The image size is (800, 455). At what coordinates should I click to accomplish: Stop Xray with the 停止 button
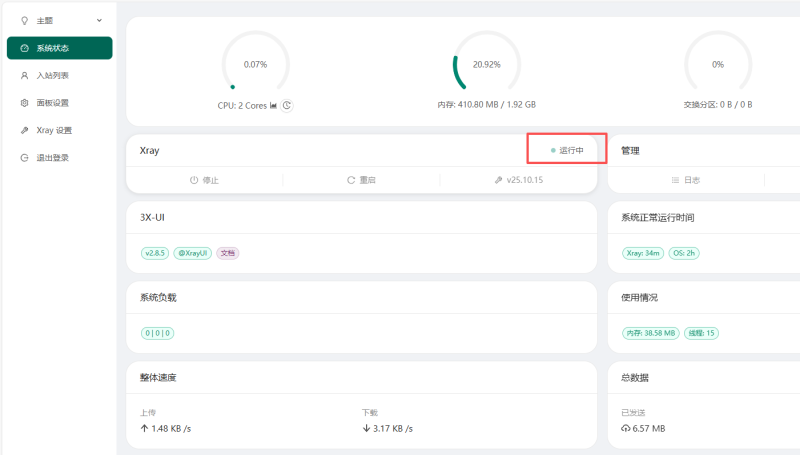[x=204, y=180]
